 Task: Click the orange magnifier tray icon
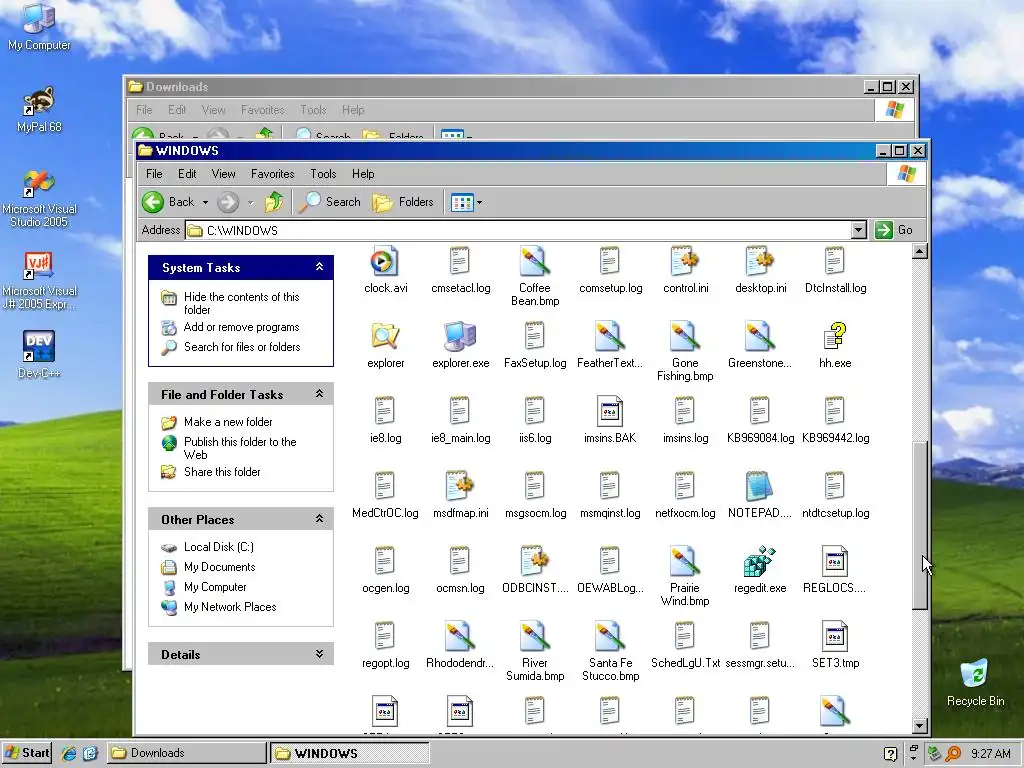pyautogui.click(x=953, y=754)
